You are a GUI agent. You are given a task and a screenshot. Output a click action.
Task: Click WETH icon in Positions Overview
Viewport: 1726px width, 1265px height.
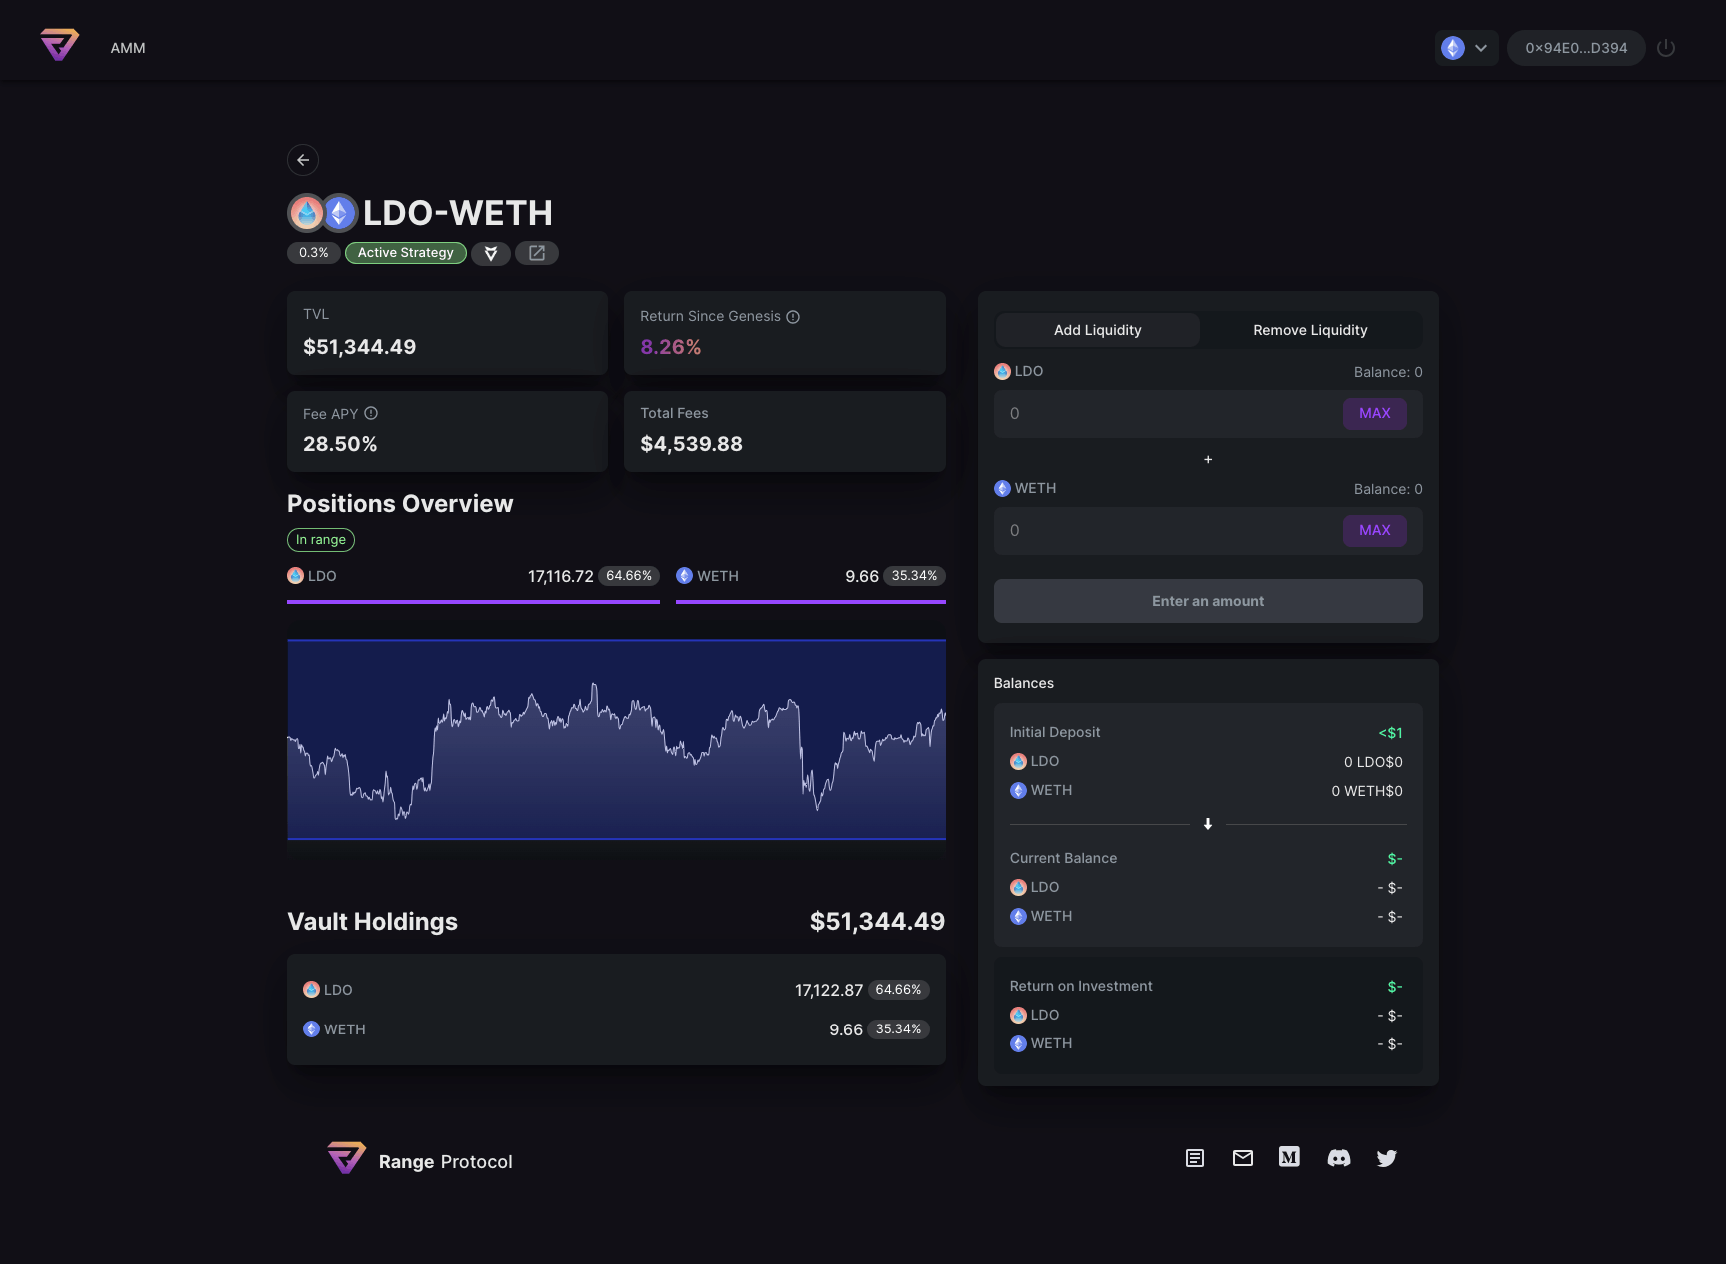coord(684,576)
